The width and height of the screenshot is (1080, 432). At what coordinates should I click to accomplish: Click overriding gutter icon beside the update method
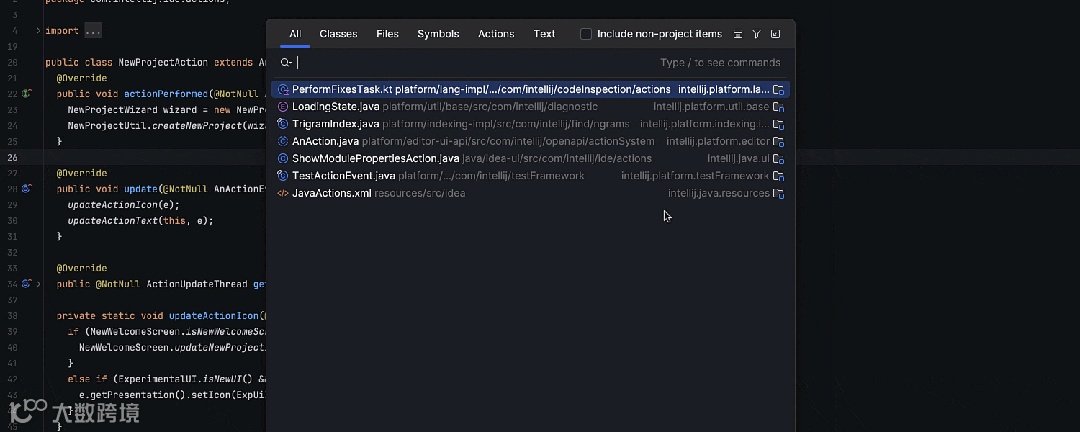(x=27, y=188)
